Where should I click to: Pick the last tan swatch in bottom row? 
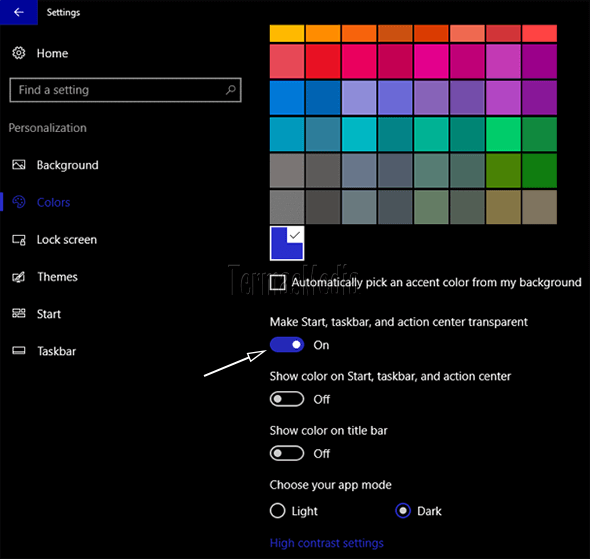(540, 207)
